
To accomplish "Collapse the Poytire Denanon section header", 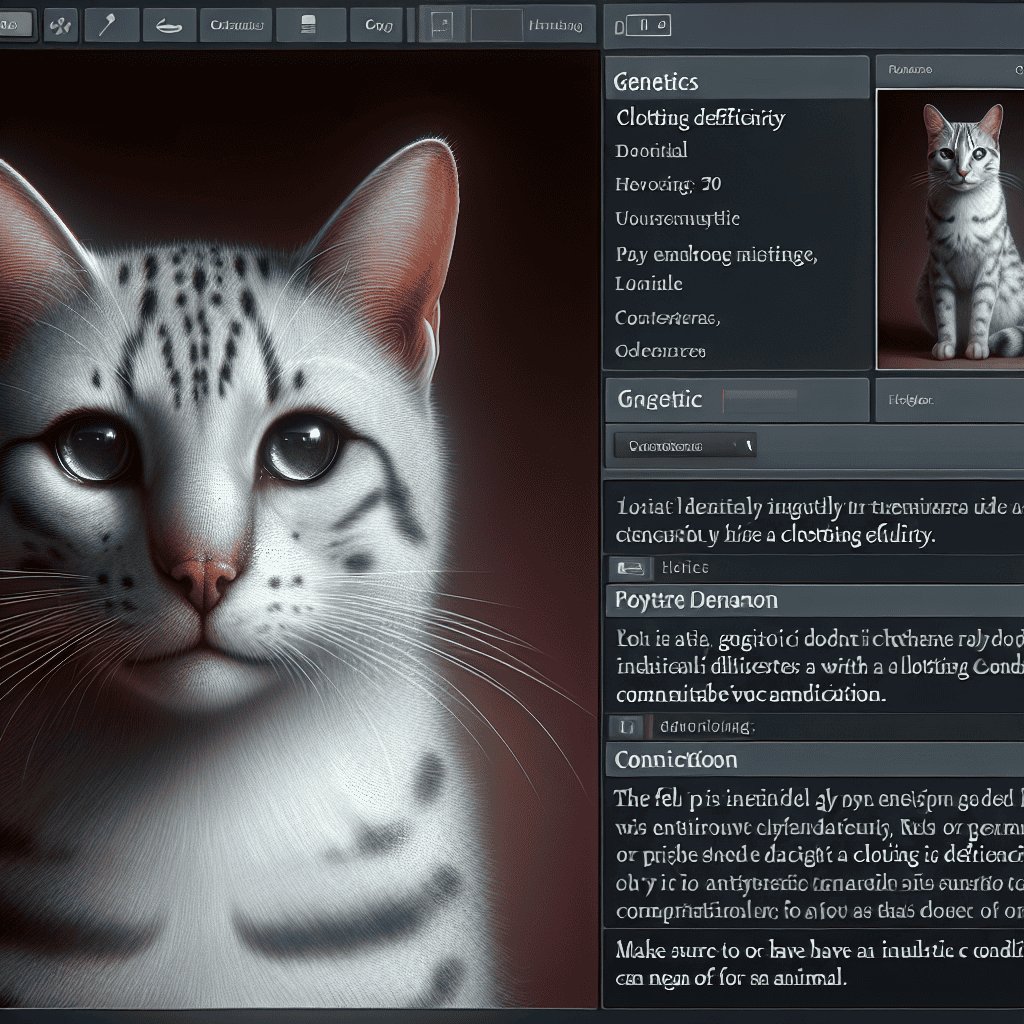I will (x=814, y=601).
